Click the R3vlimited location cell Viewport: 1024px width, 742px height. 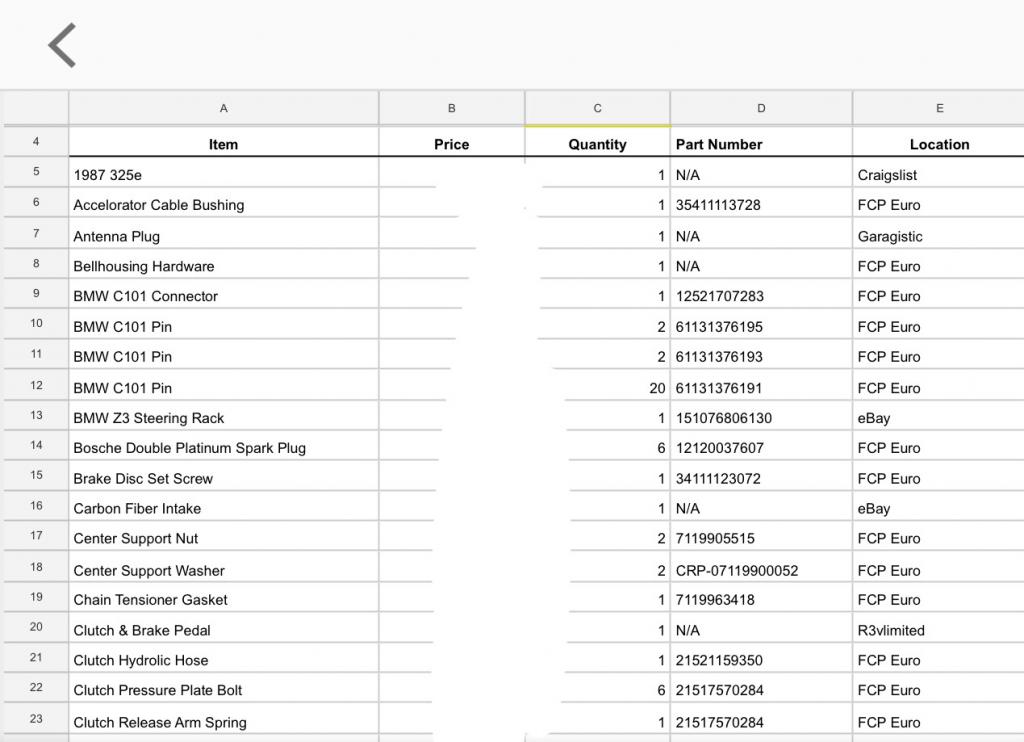click(938, 631)
